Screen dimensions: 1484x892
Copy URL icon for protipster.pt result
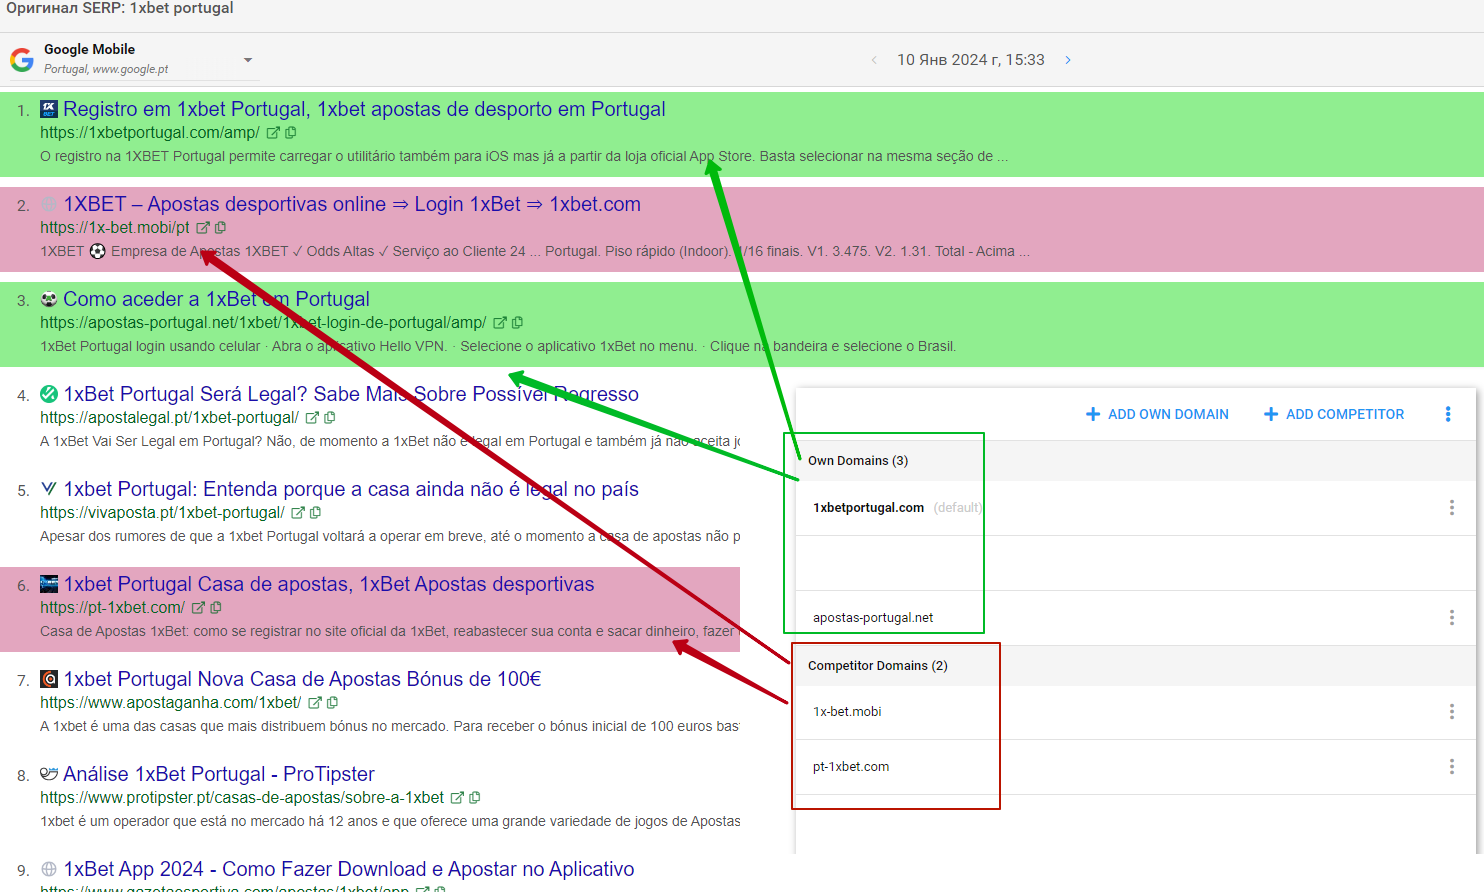tap(476, 797)
